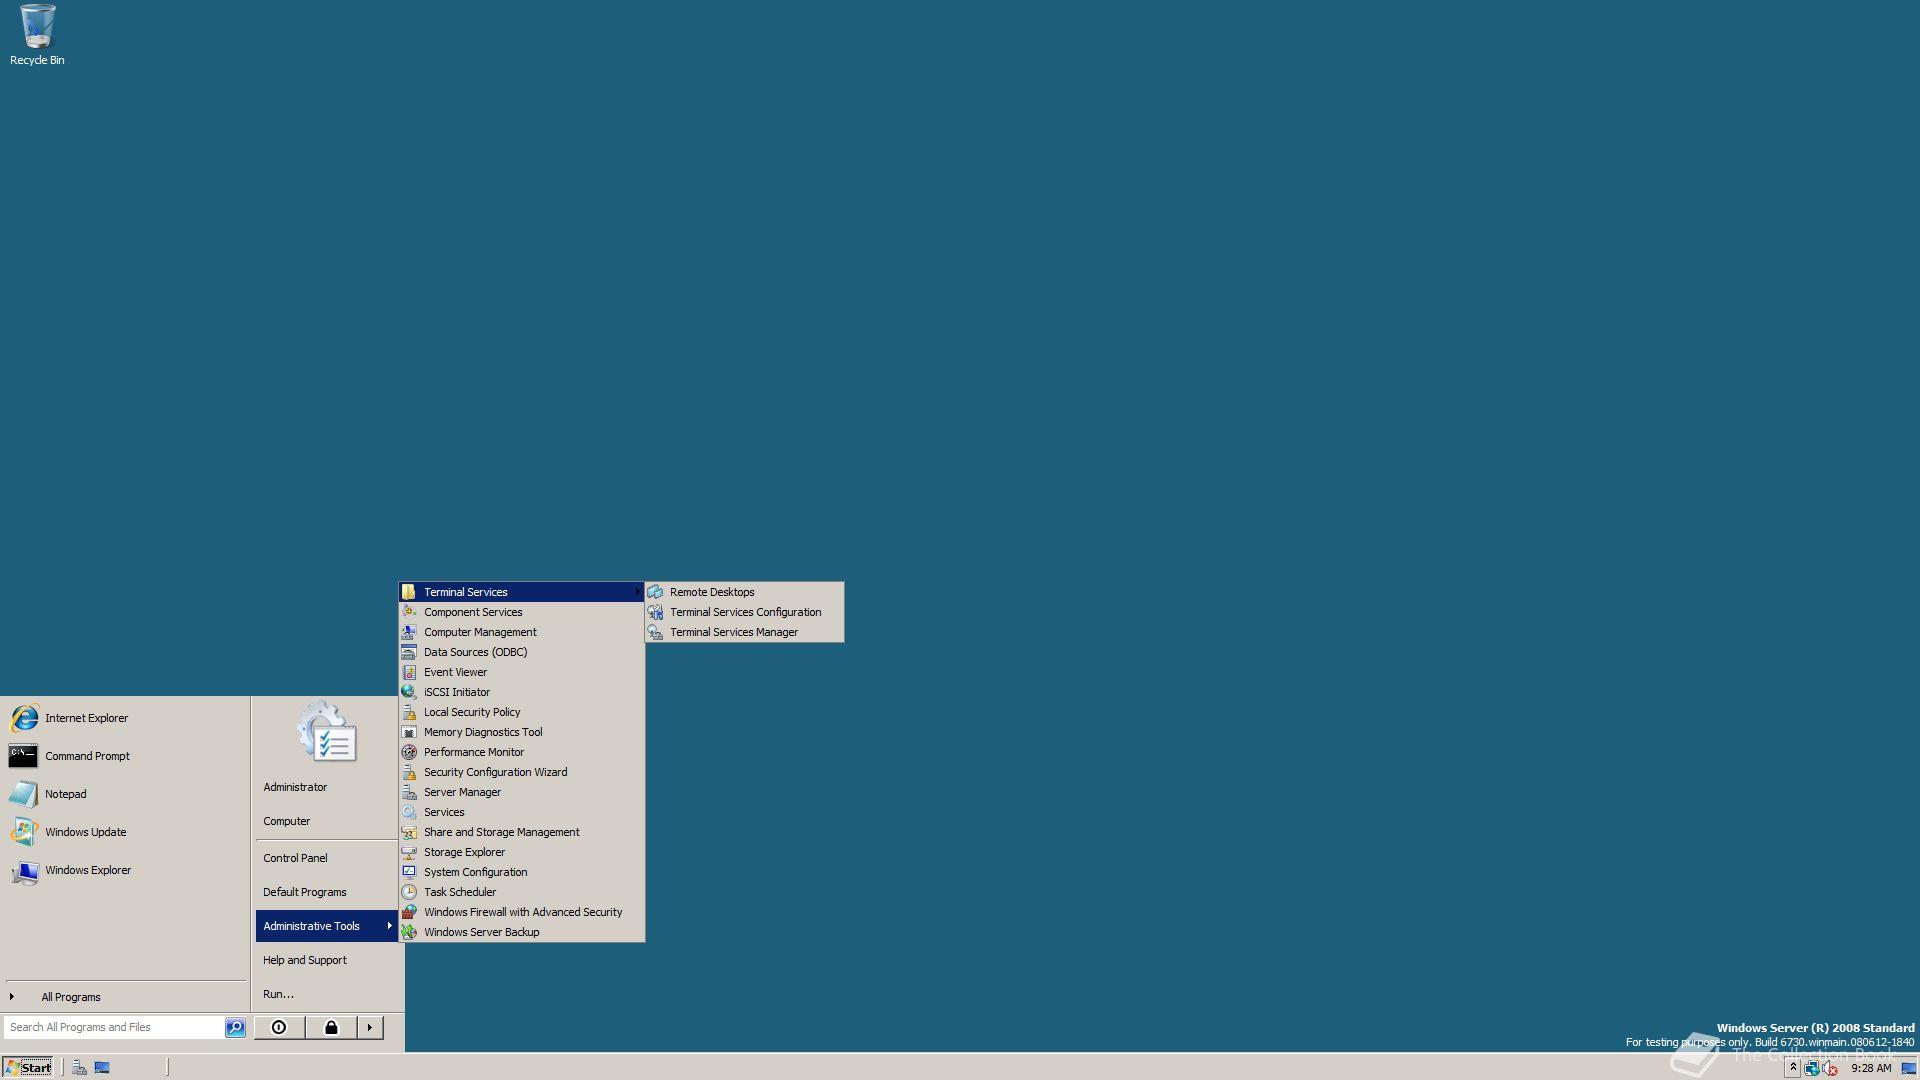The height and width of the screenshot is (1080, 1920).
Task: Select Remote Desktops submenu entry
Action: pyautogui.click(x=744, y=592)
